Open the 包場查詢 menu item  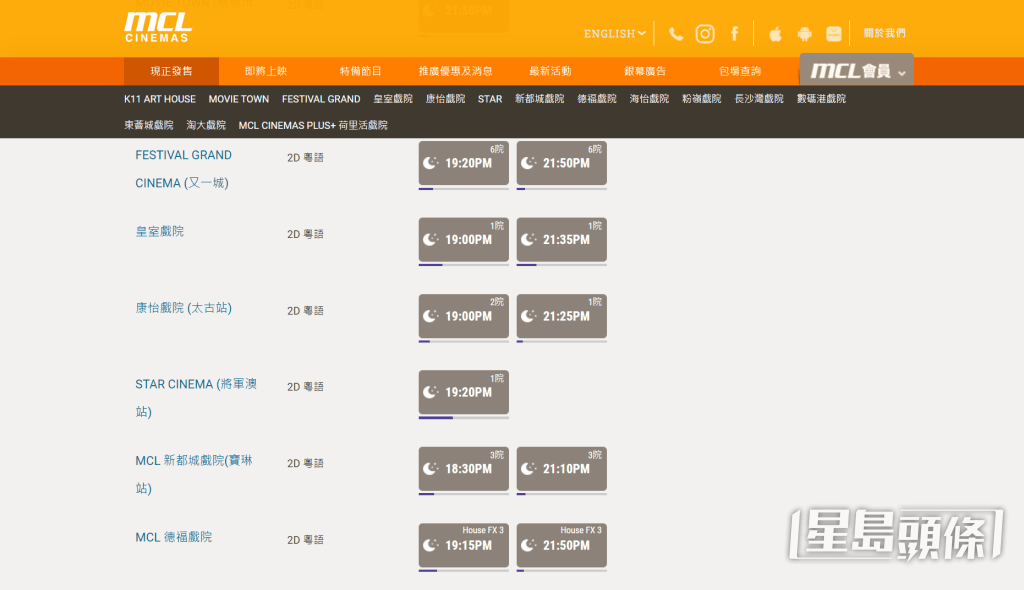739,71
